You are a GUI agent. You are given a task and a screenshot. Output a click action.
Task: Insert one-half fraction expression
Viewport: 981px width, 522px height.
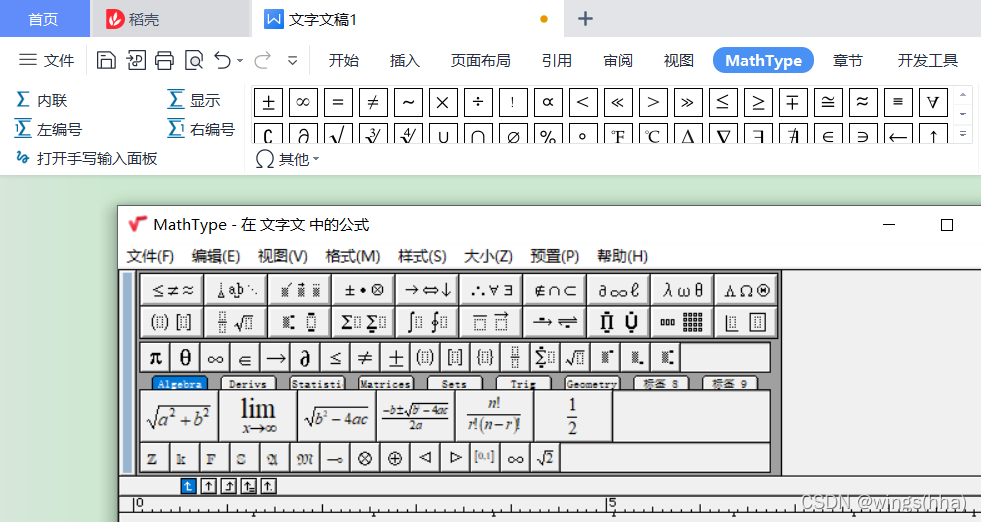[572, 416]
